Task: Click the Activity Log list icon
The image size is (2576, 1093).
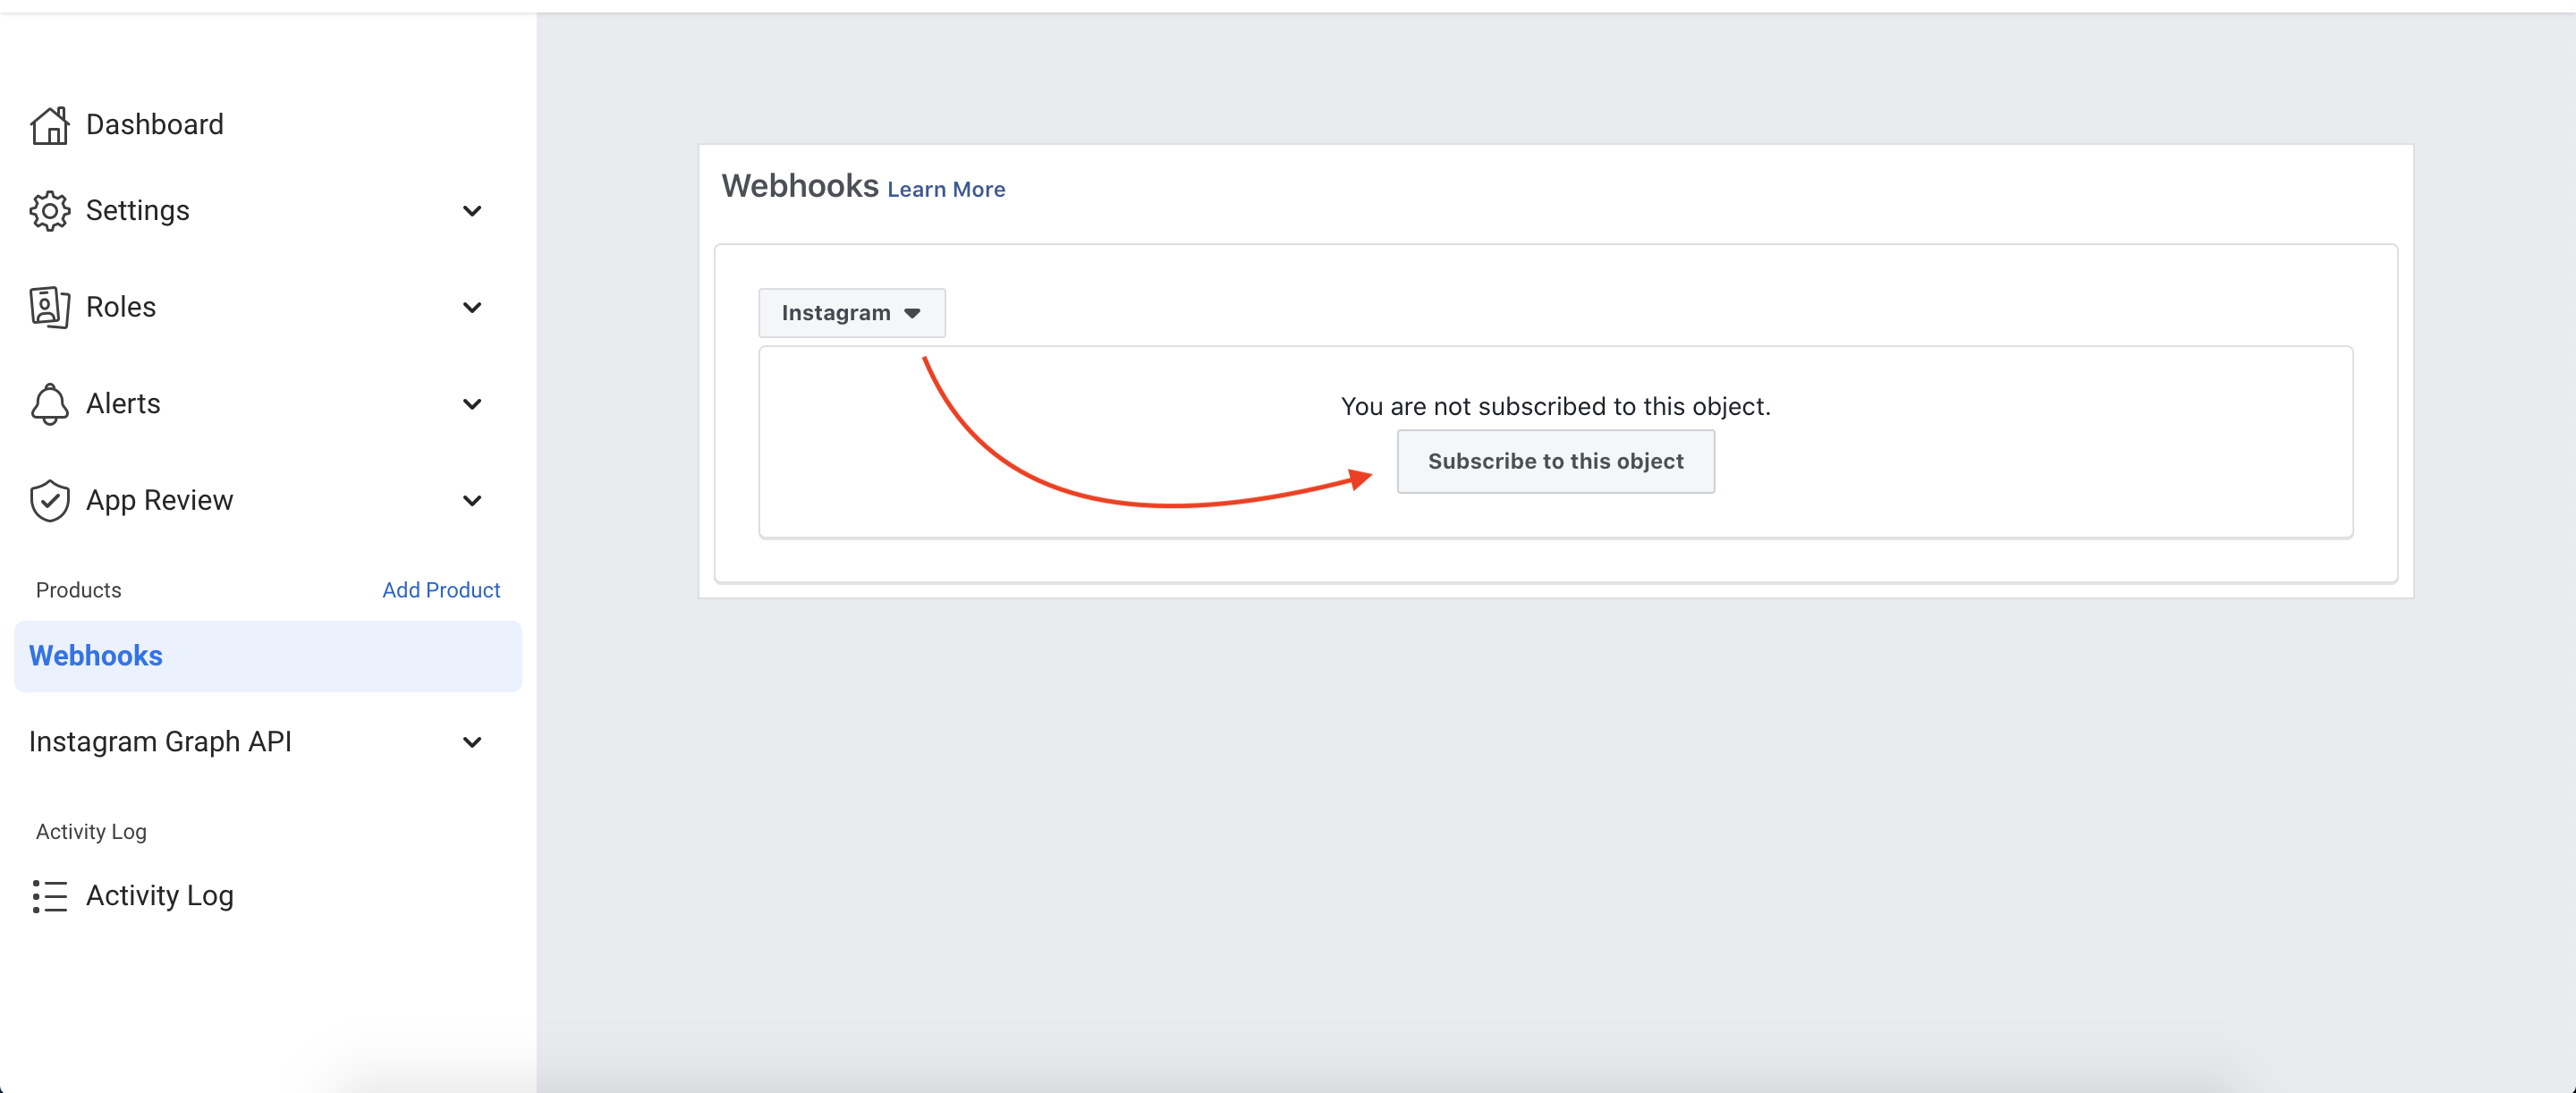Action: coord(49,896)
